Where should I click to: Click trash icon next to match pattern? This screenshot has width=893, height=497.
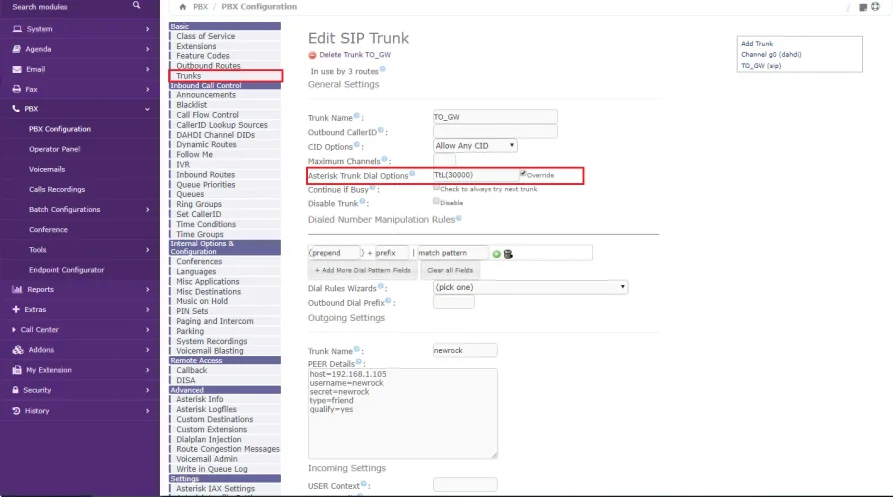pos(509,254)
